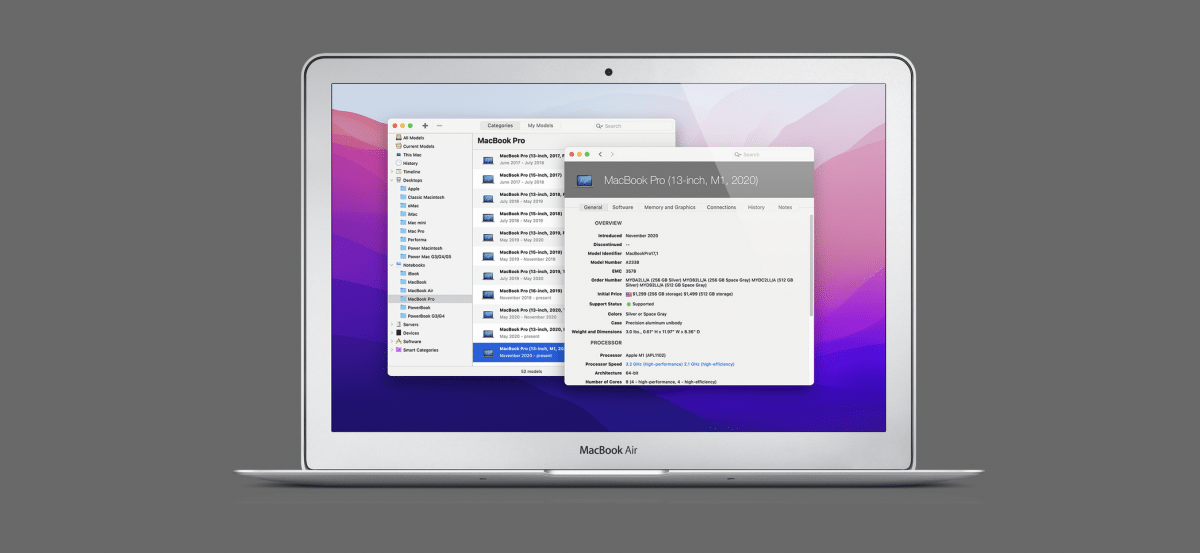
Task: Click the Power Macintosh folder icon
Action: click(403, 248)
